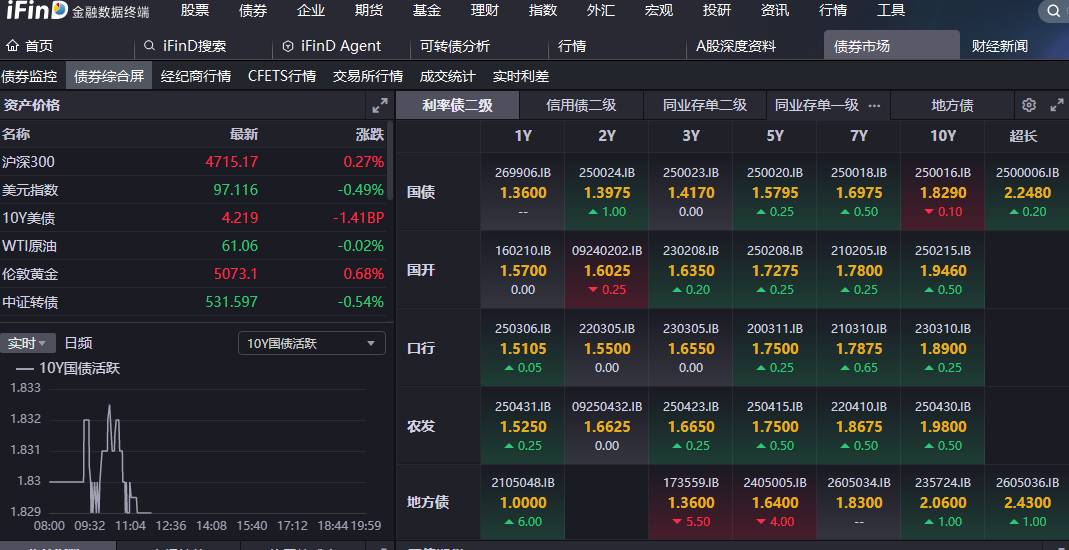Open the 10Y国债活跃 dropdown
This screenshot has width=1069, height=550.
(x=312, y=343)
